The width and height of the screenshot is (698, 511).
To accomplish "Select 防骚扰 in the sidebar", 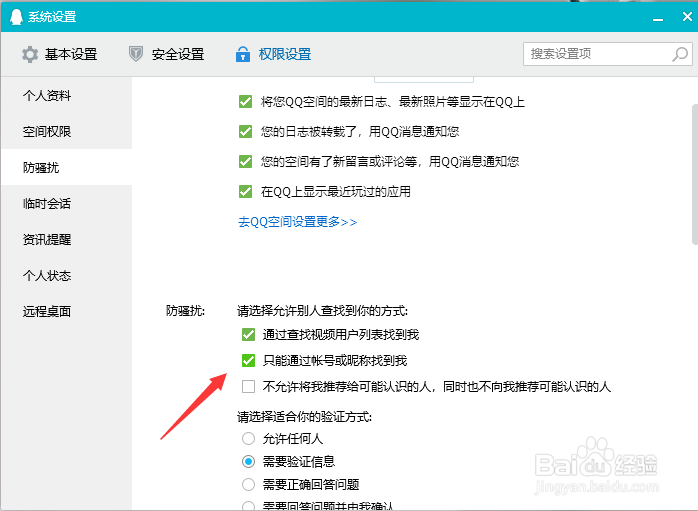I will pyautogui.click(x=66, y=167).
